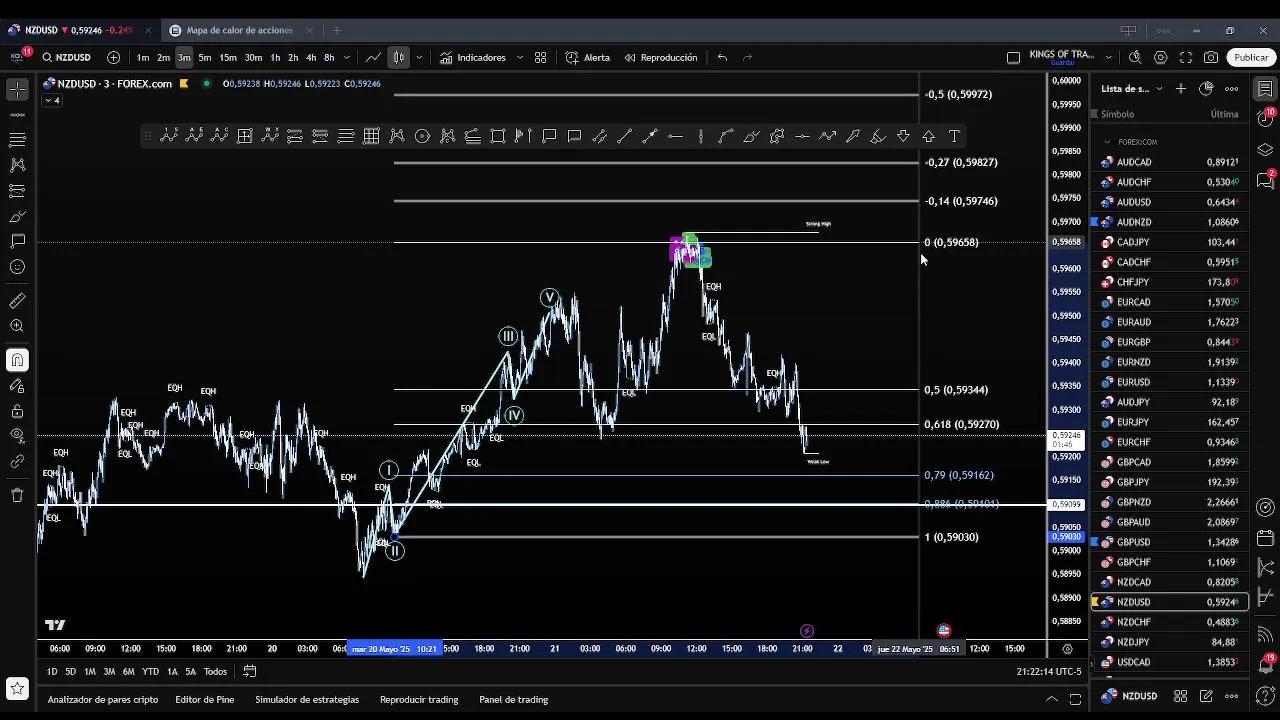Select EURUSD in the watchlist
This screenshot has height=720, width=1280.
click(1133, 382)
